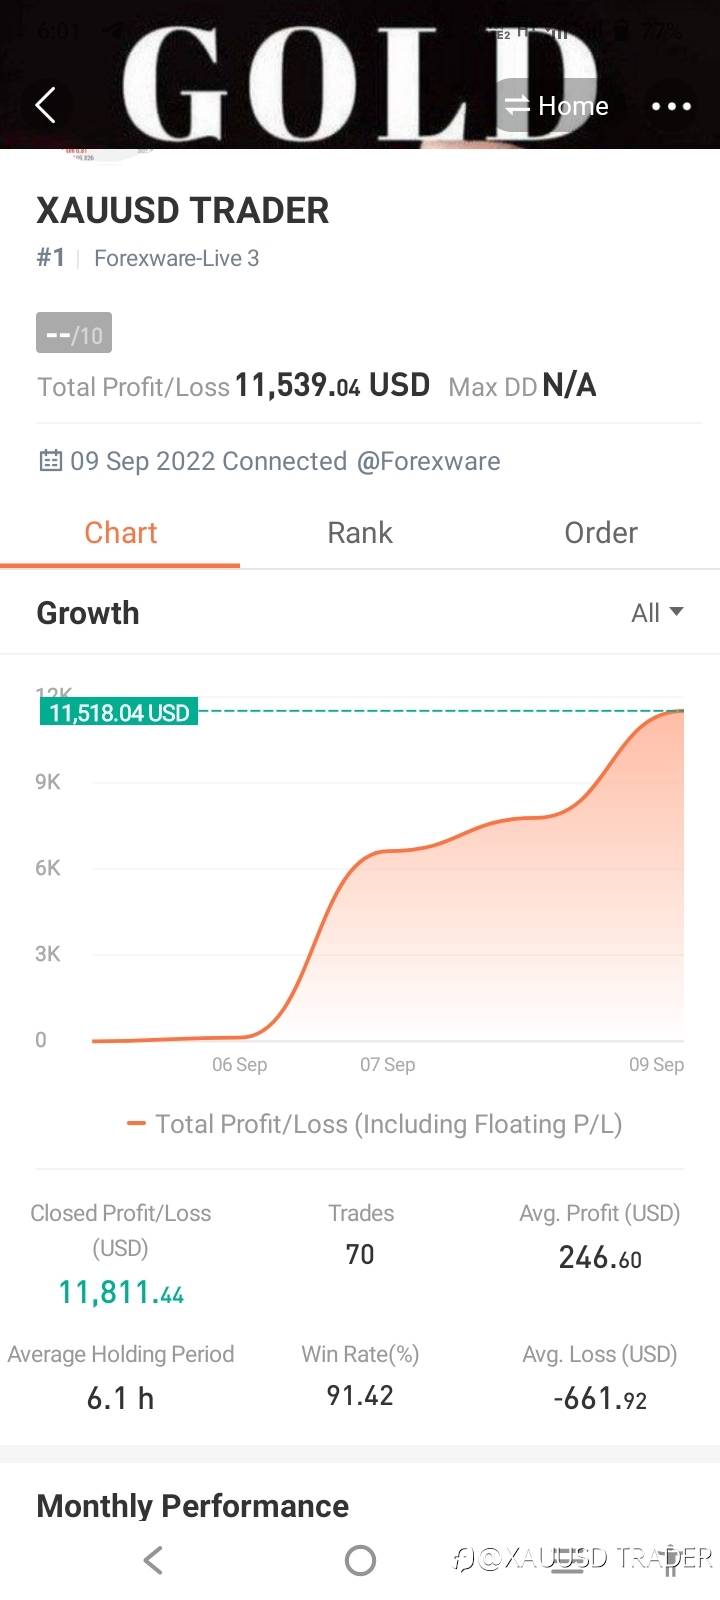The image size is (720, 1600).
Task: Click the calendar icon beside connection date
Action: [x=50, y=461]
